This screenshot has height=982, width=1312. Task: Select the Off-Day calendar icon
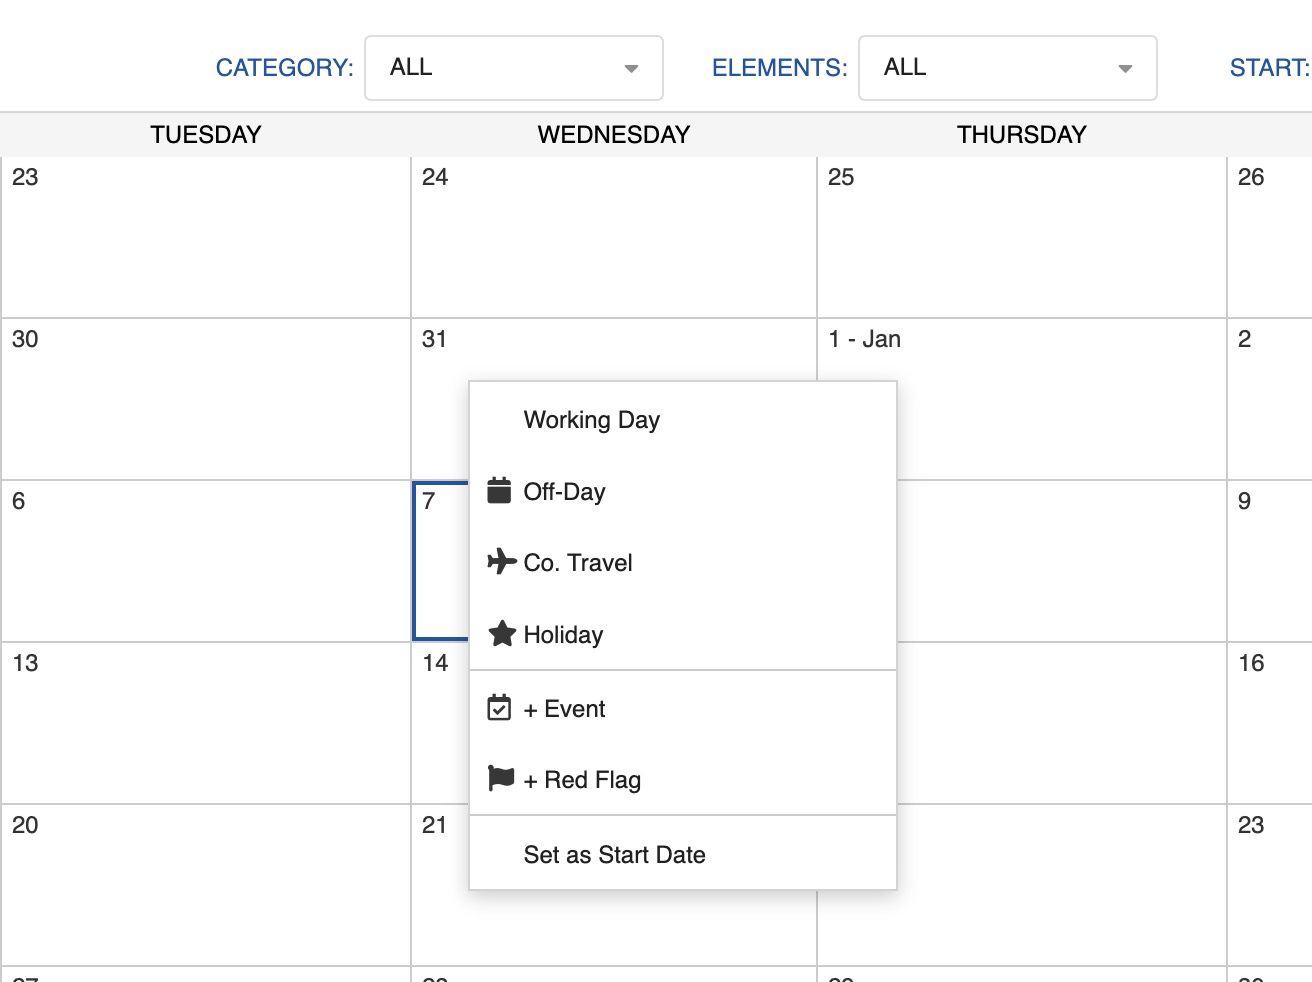pyautogui.click(x=500, y=491)
